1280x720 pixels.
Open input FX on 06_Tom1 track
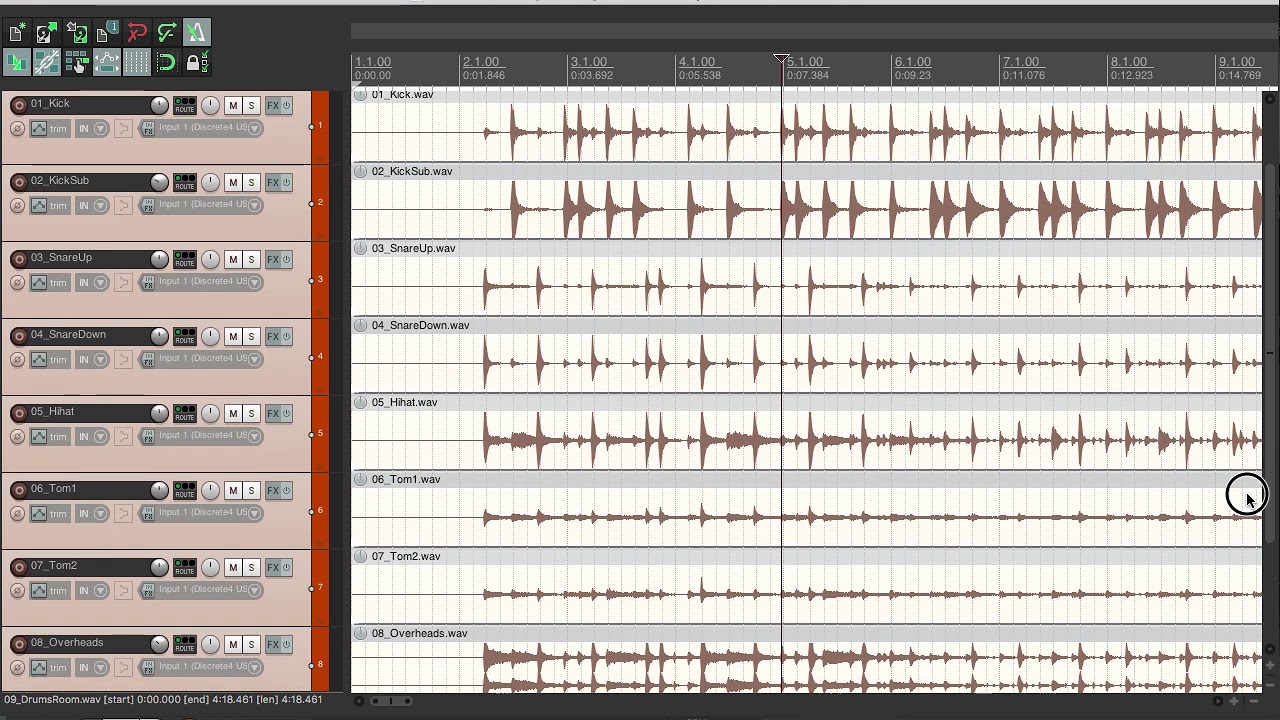click(x=147, y=513)
